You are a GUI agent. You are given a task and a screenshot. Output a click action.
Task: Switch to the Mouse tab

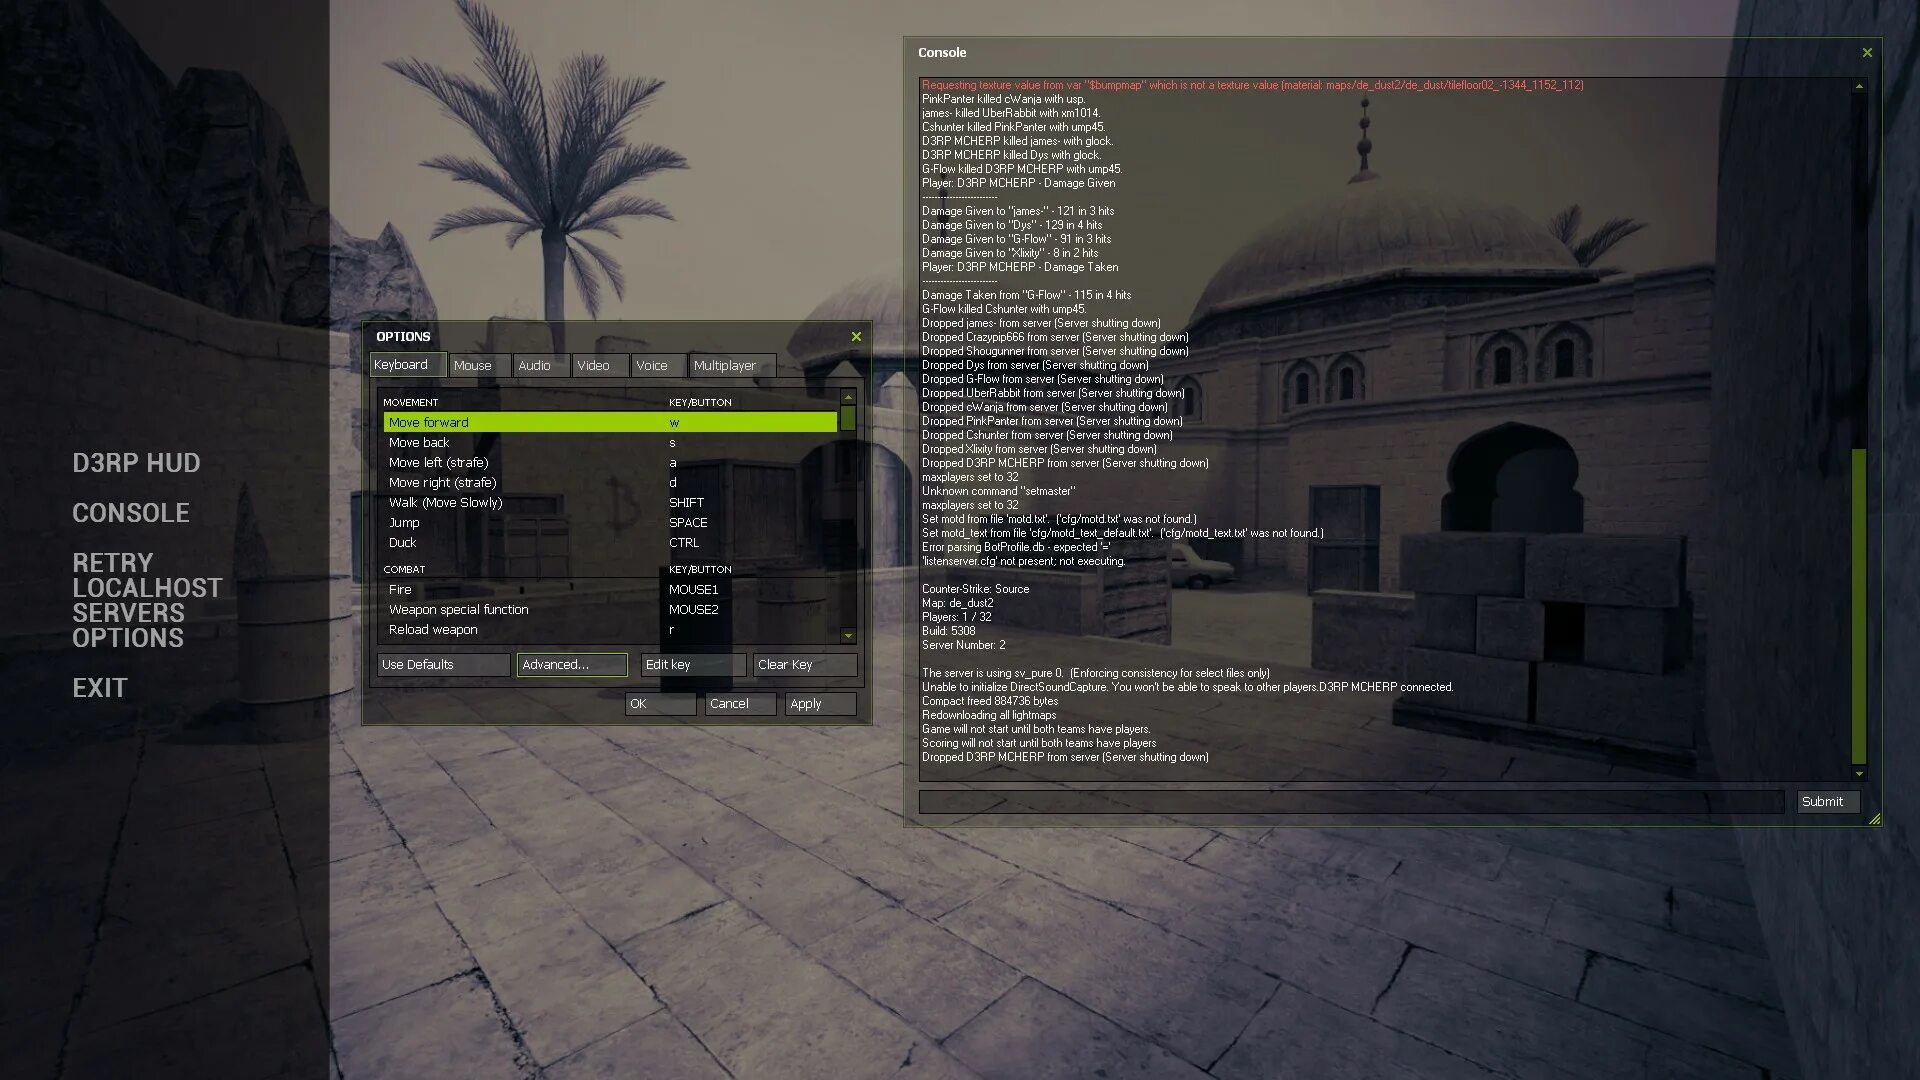pyautogui.click(x=480, y=366)
